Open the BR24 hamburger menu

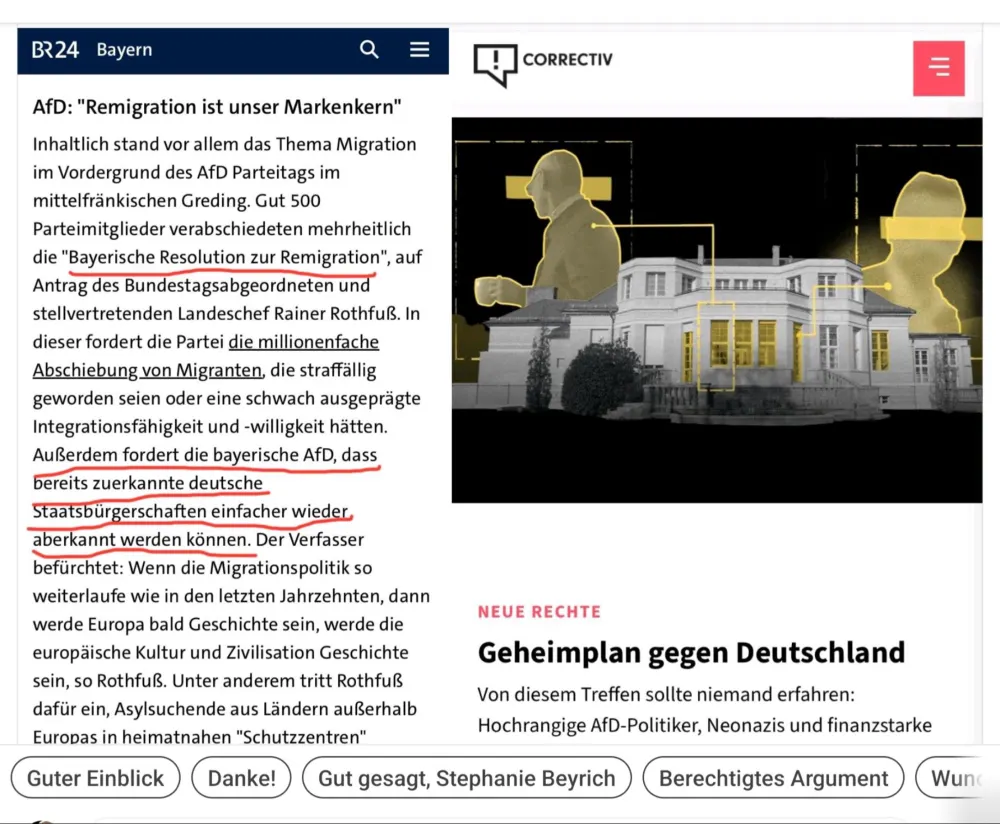420,50
